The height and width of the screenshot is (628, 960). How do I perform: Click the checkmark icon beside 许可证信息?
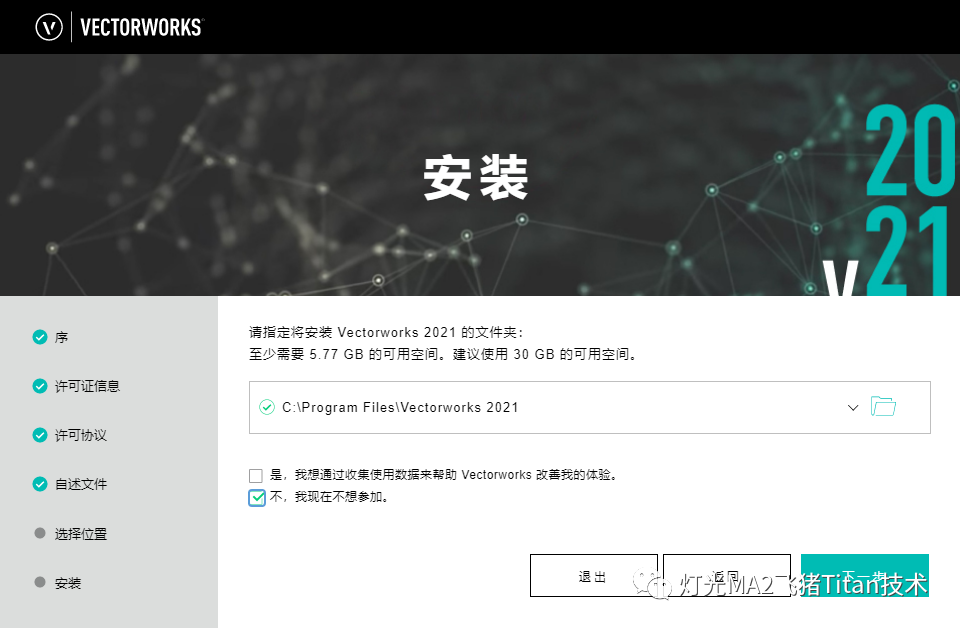click(x=40, y=386)
